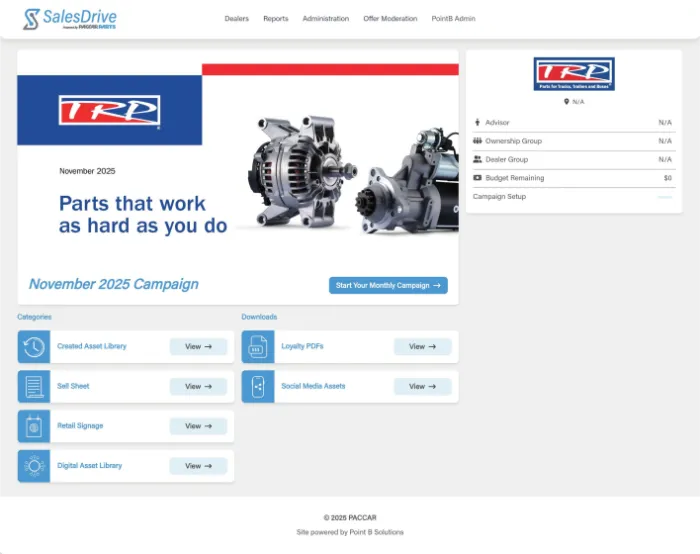Open the Administration menu
700x554 pixels.
pyautogui.click(x=325, y=19)
